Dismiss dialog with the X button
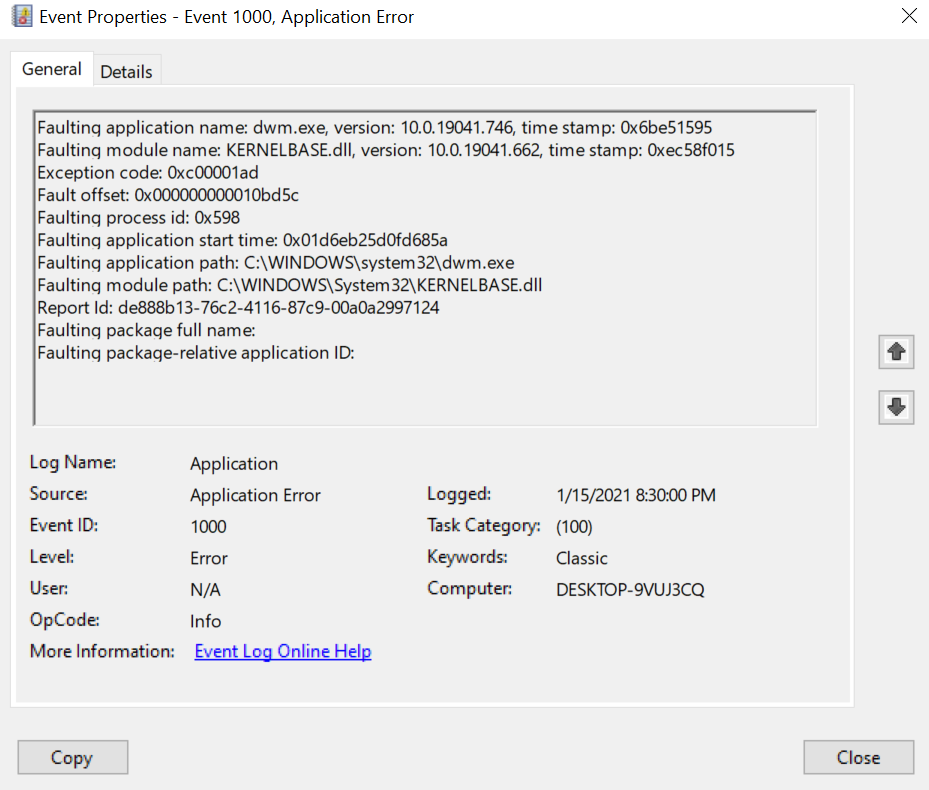The height and width of the screenshot is (790, 929). pos(909,16)
